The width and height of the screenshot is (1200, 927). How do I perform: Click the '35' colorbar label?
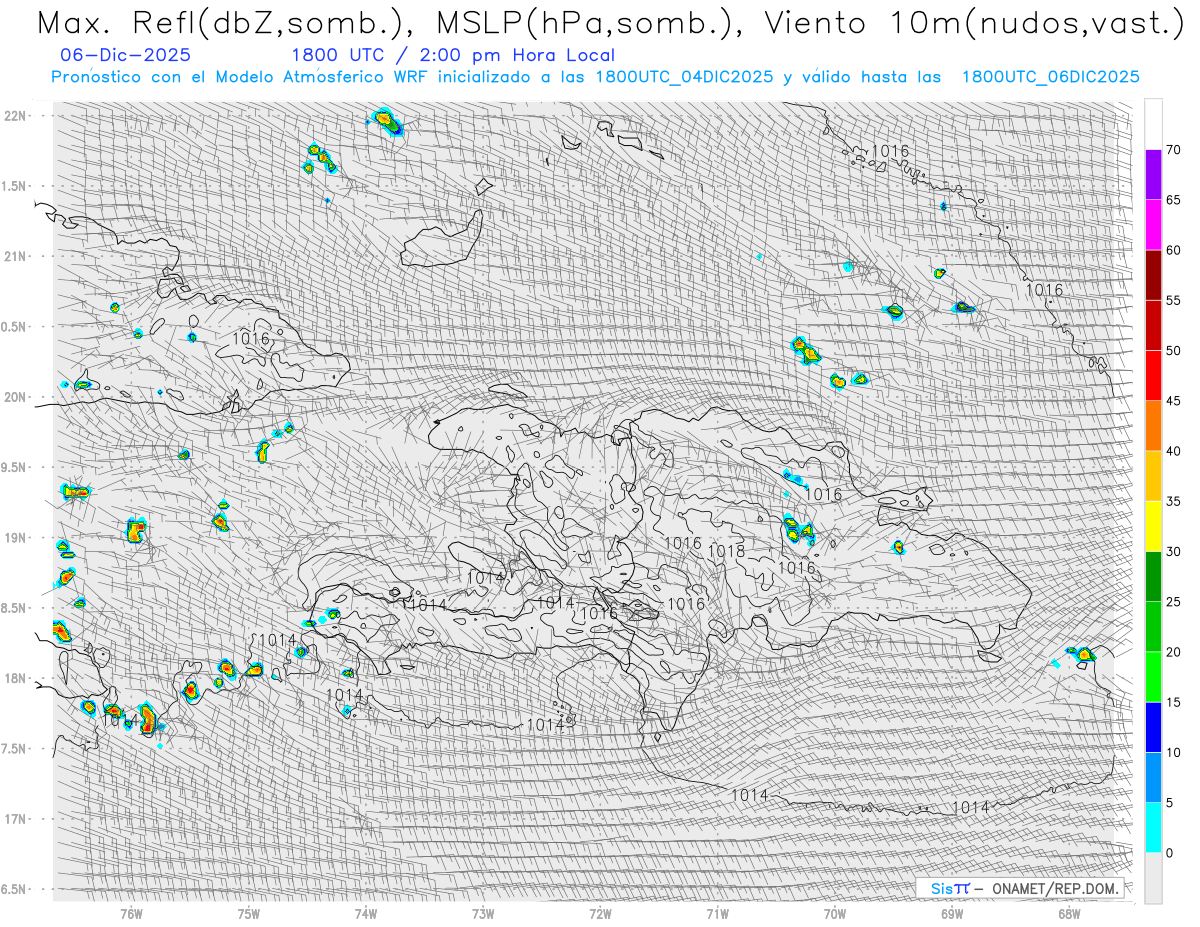pyautogui.click(x=1173, y=501)
